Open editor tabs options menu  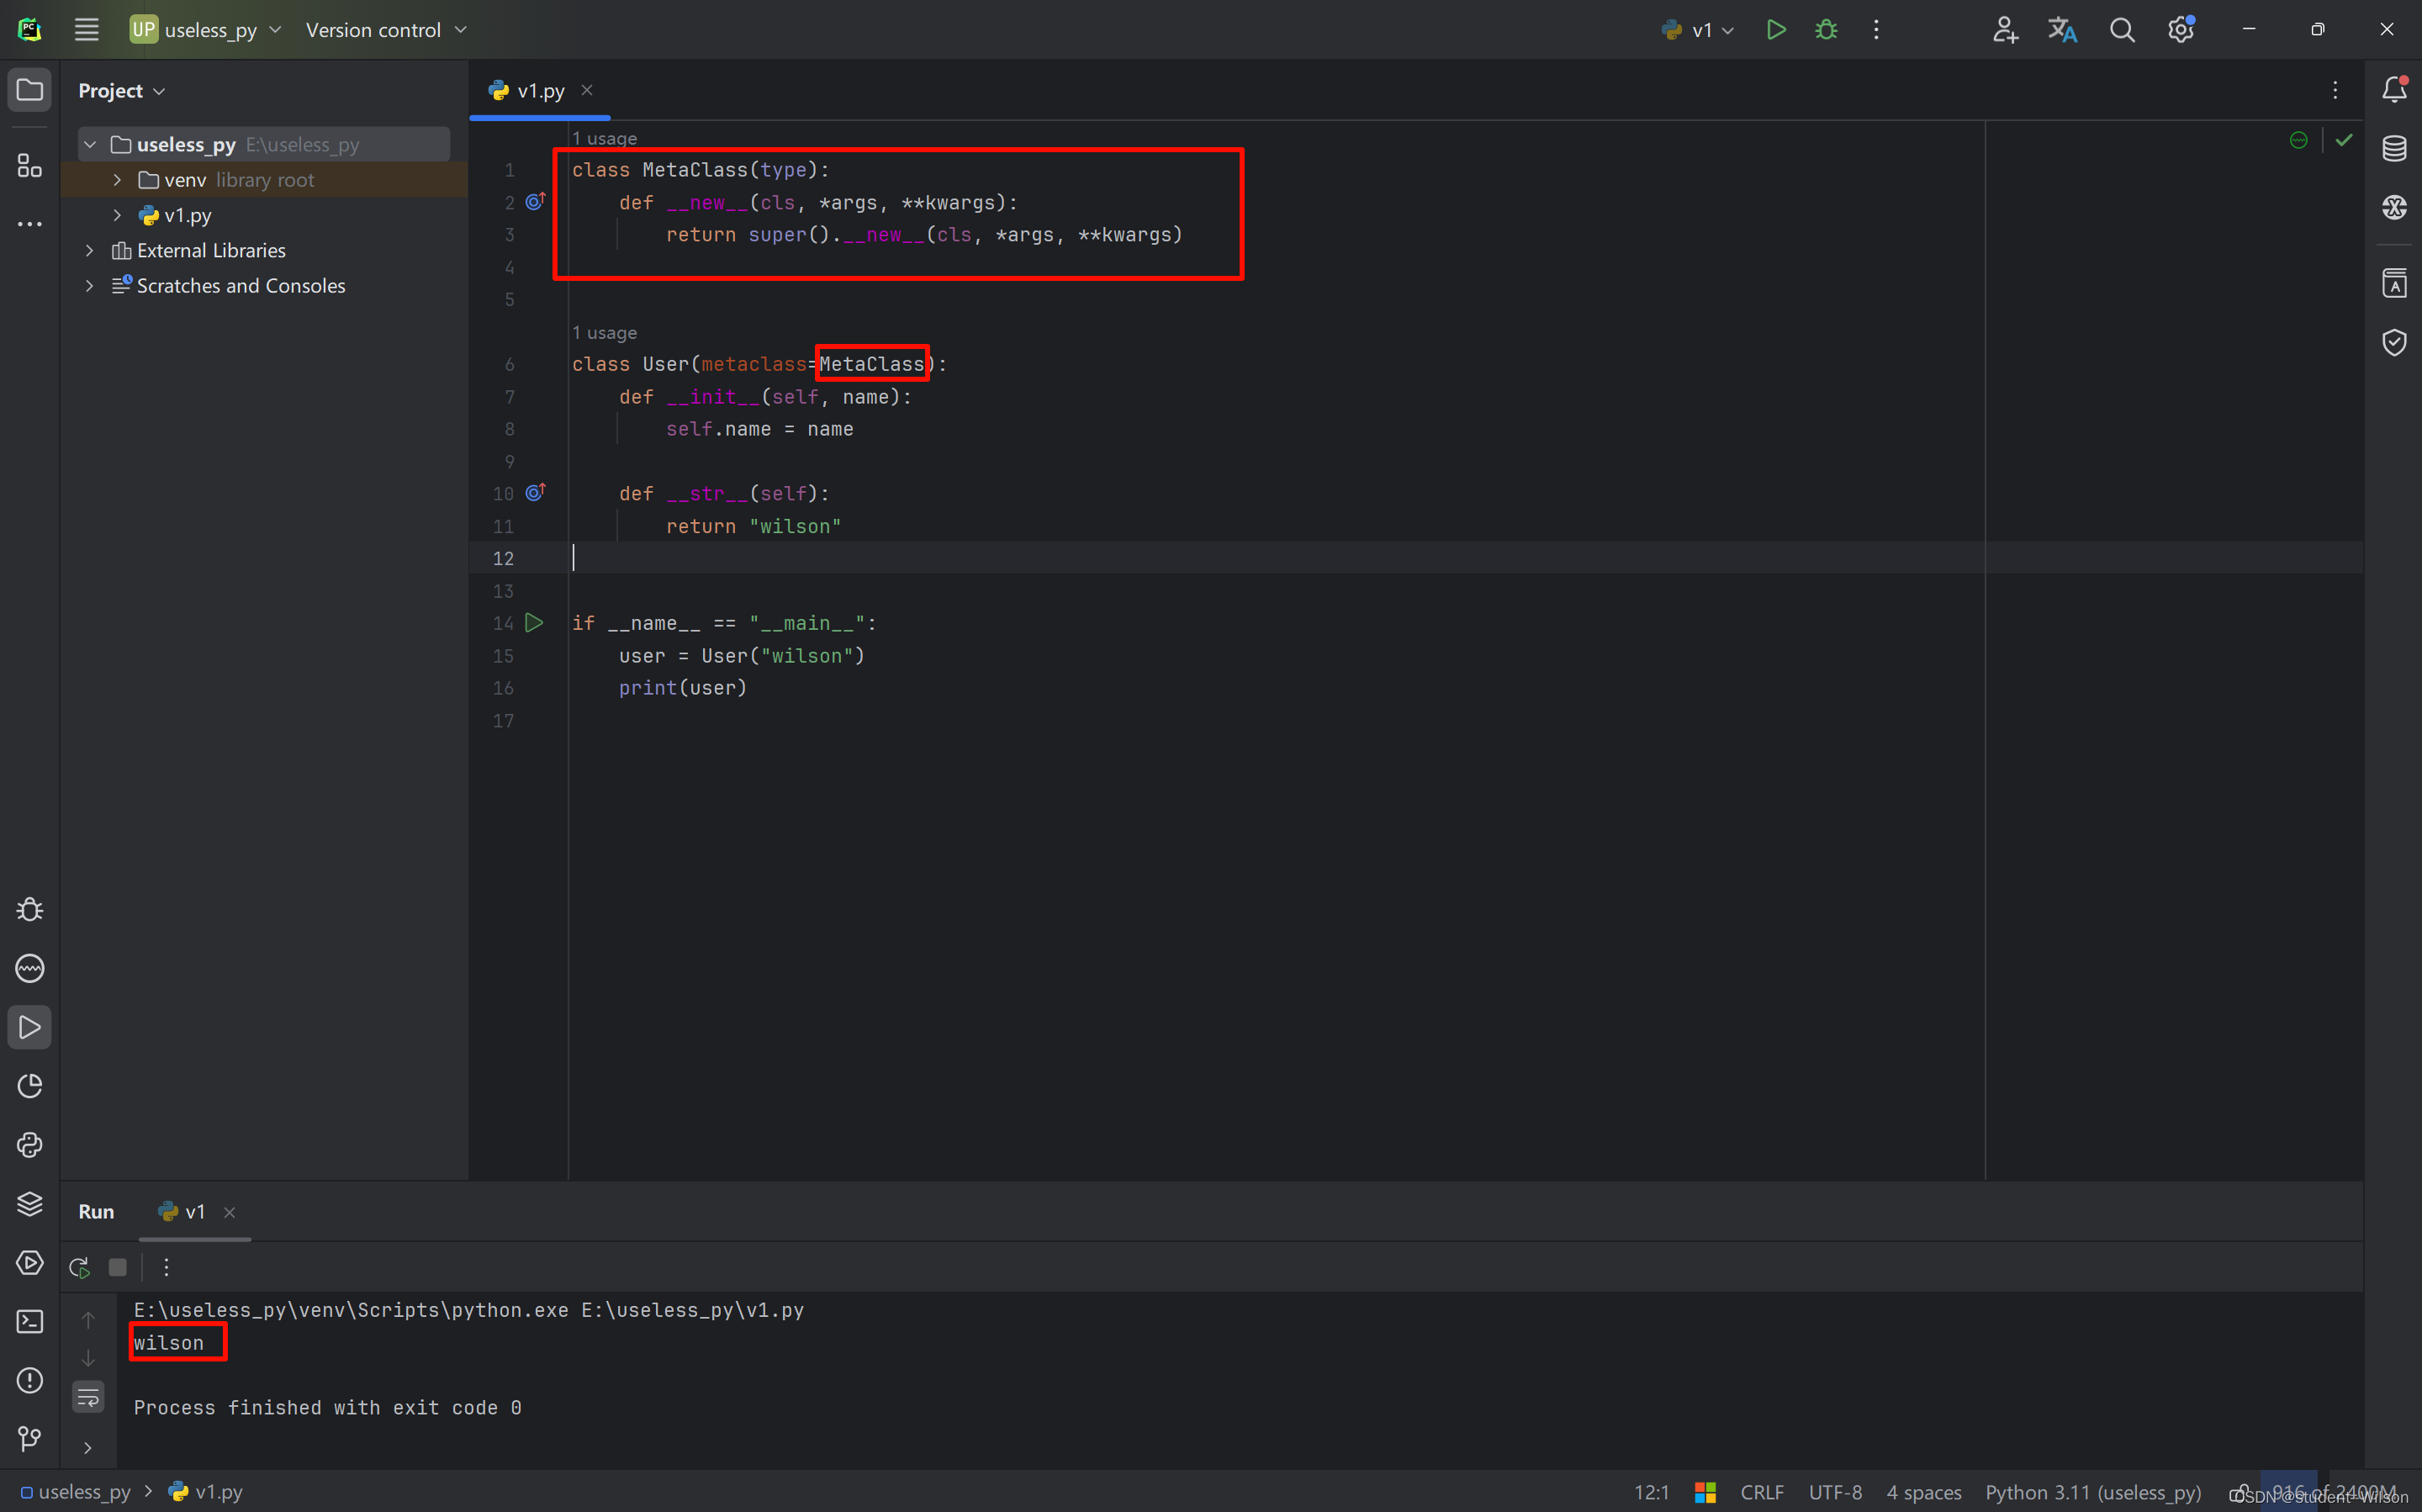pos(2335,90)
